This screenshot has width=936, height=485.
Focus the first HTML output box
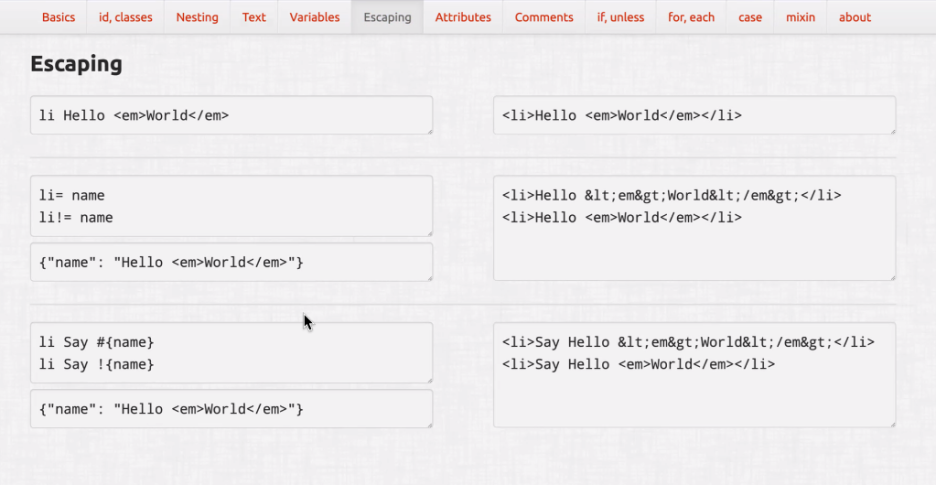pyautogui.click(x=694, y=115)
